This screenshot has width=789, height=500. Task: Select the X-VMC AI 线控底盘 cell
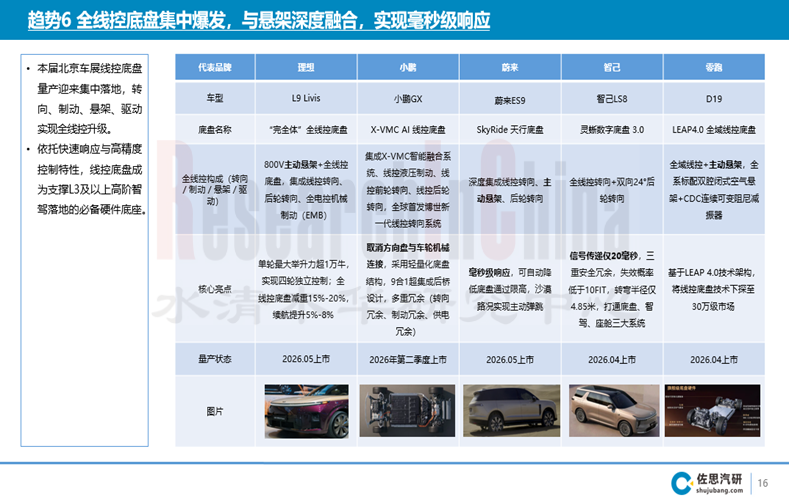click(x=408, y=129)
